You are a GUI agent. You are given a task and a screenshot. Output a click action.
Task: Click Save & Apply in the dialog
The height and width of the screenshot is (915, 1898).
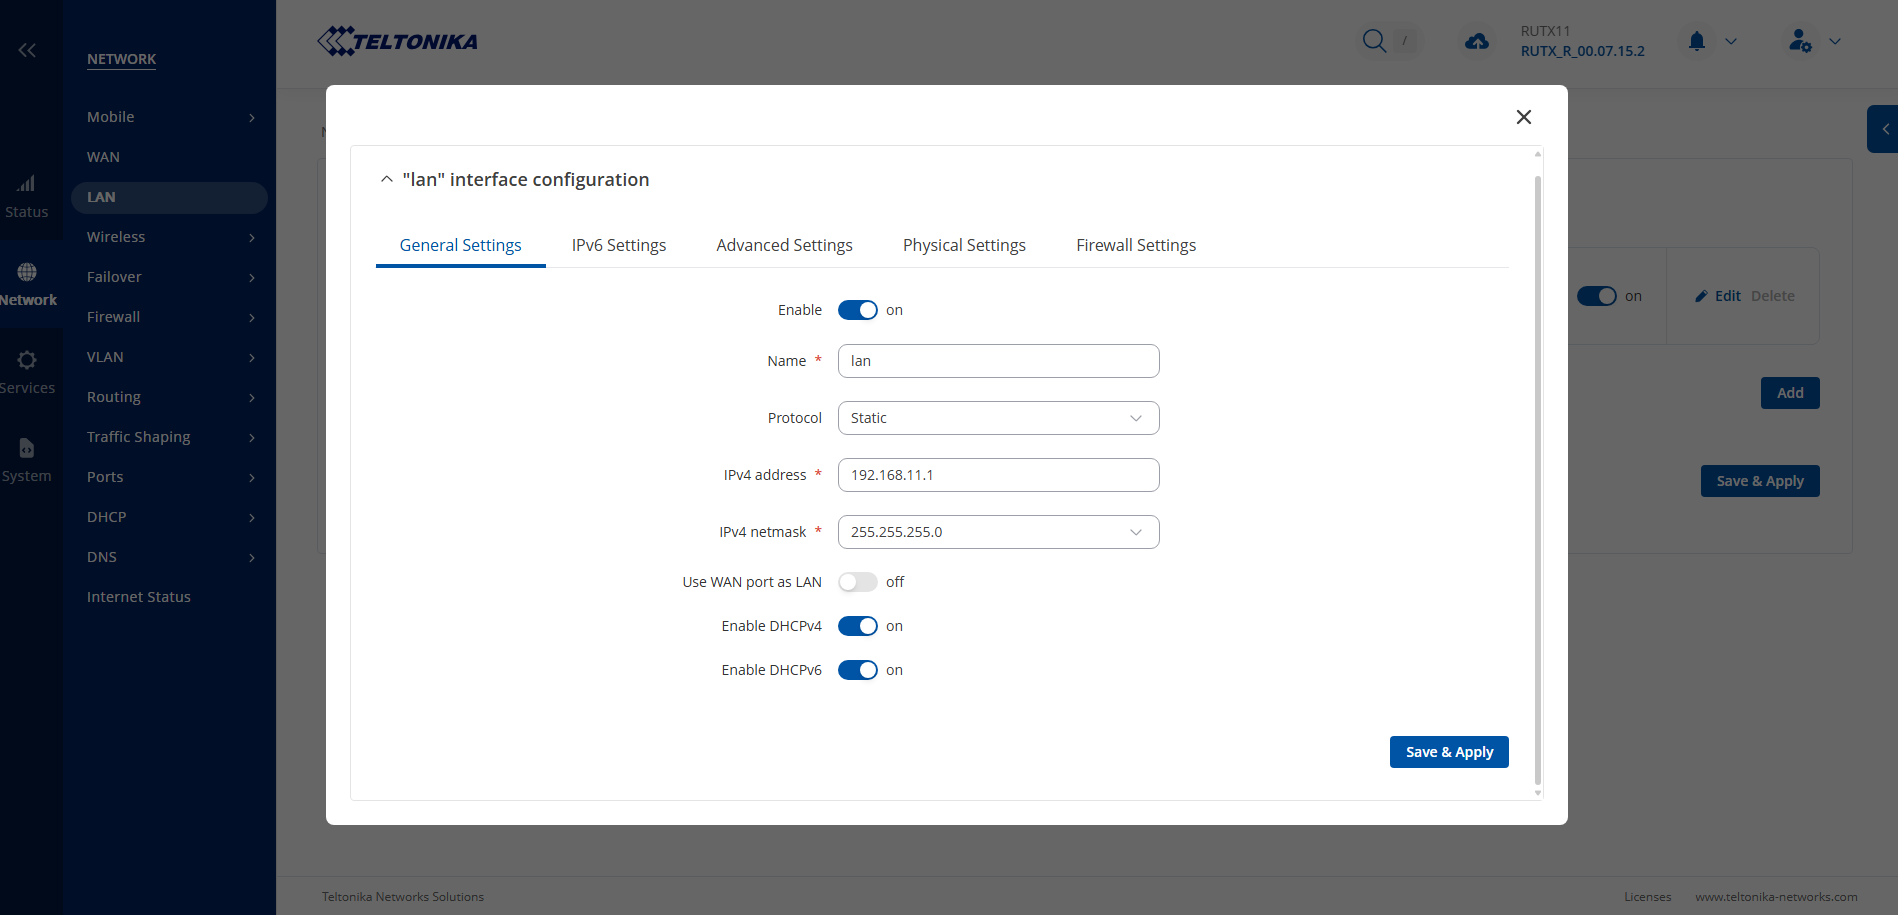pos(1448,752)
